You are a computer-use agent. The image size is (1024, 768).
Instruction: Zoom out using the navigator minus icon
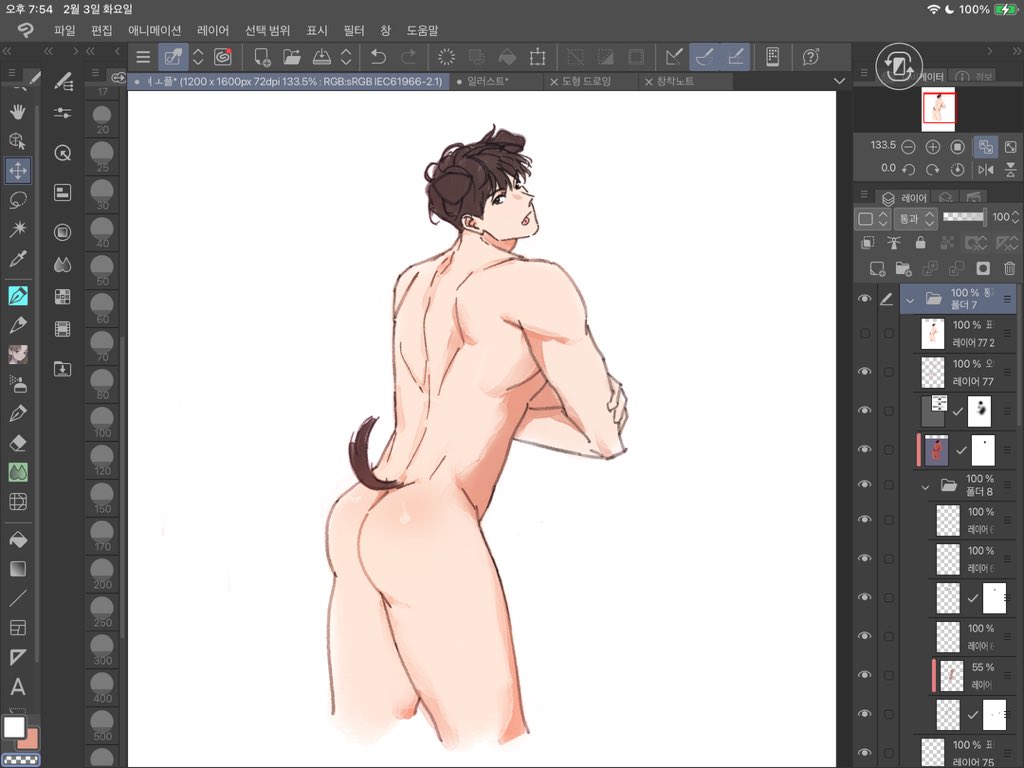pyautogui.click(x=908, y=147)
